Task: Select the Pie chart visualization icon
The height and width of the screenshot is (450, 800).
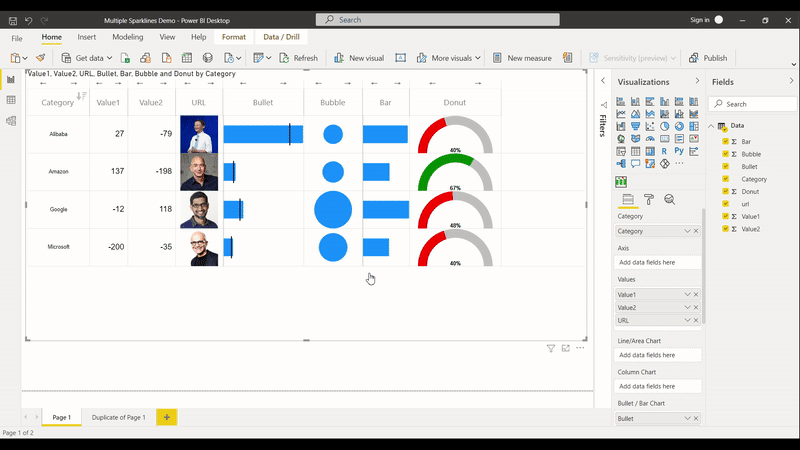Action: point(664,126)
